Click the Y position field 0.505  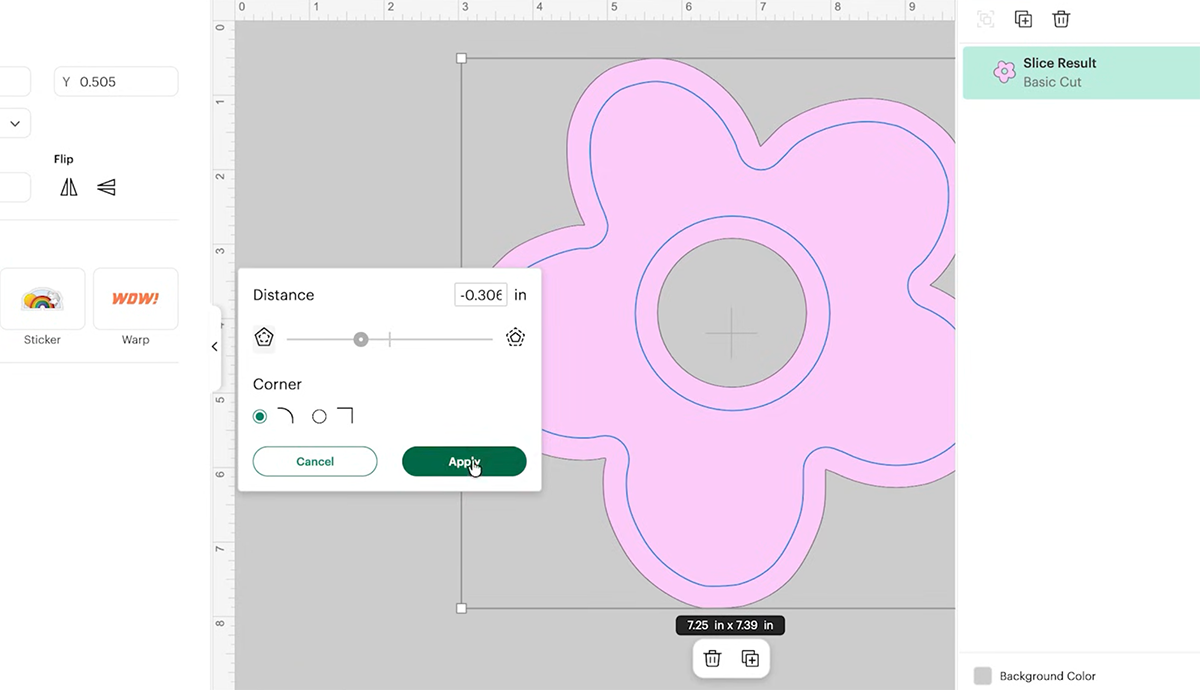coord(116,82)
